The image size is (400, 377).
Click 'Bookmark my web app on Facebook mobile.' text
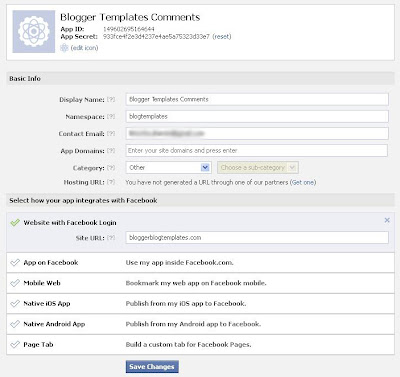[x=196, y=283]
